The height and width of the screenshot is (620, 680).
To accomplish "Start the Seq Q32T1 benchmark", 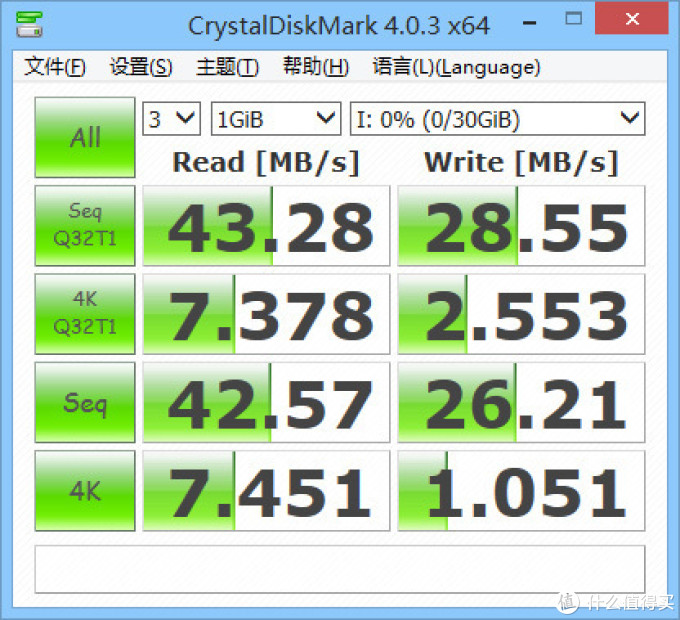I will (85, 225).
